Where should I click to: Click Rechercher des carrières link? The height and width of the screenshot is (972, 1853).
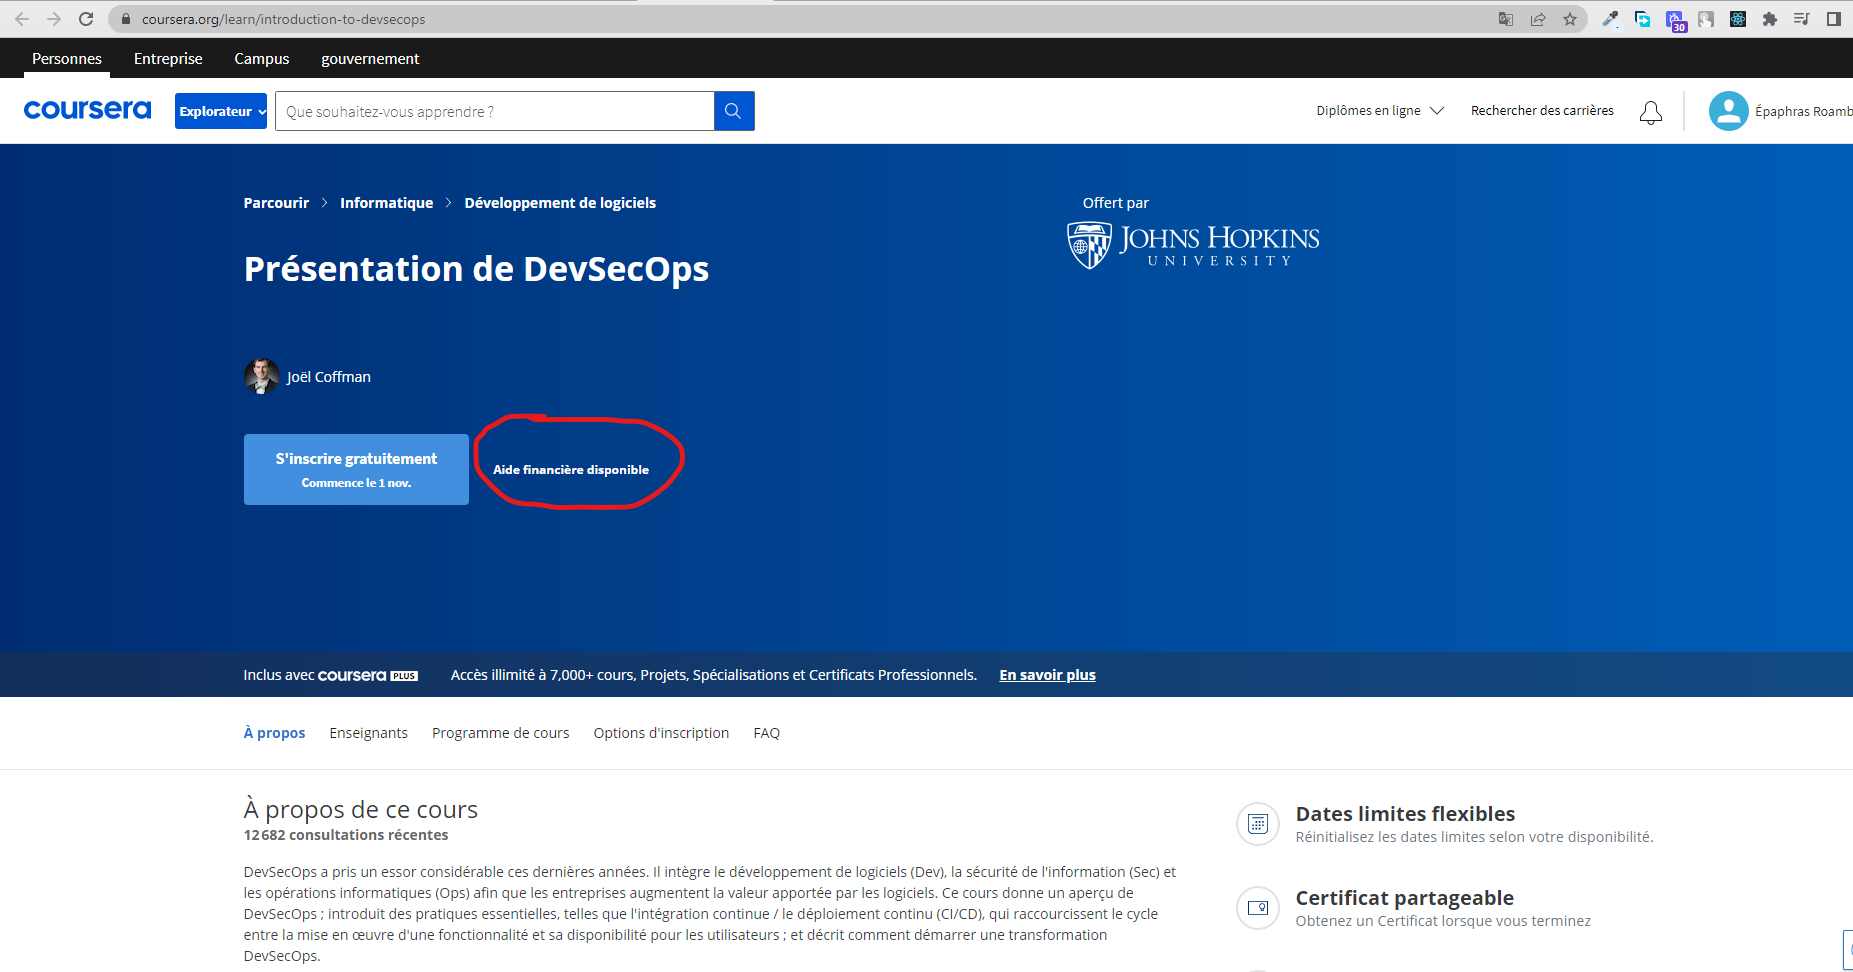pos(1542,111)
